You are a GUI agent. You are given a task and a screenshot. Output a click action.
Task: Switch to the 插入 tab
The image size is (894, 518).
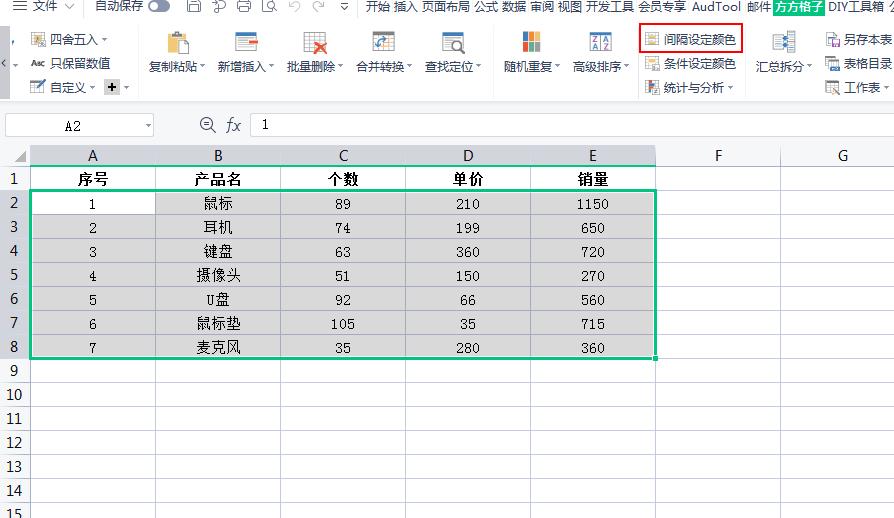[x=406, y=6]
